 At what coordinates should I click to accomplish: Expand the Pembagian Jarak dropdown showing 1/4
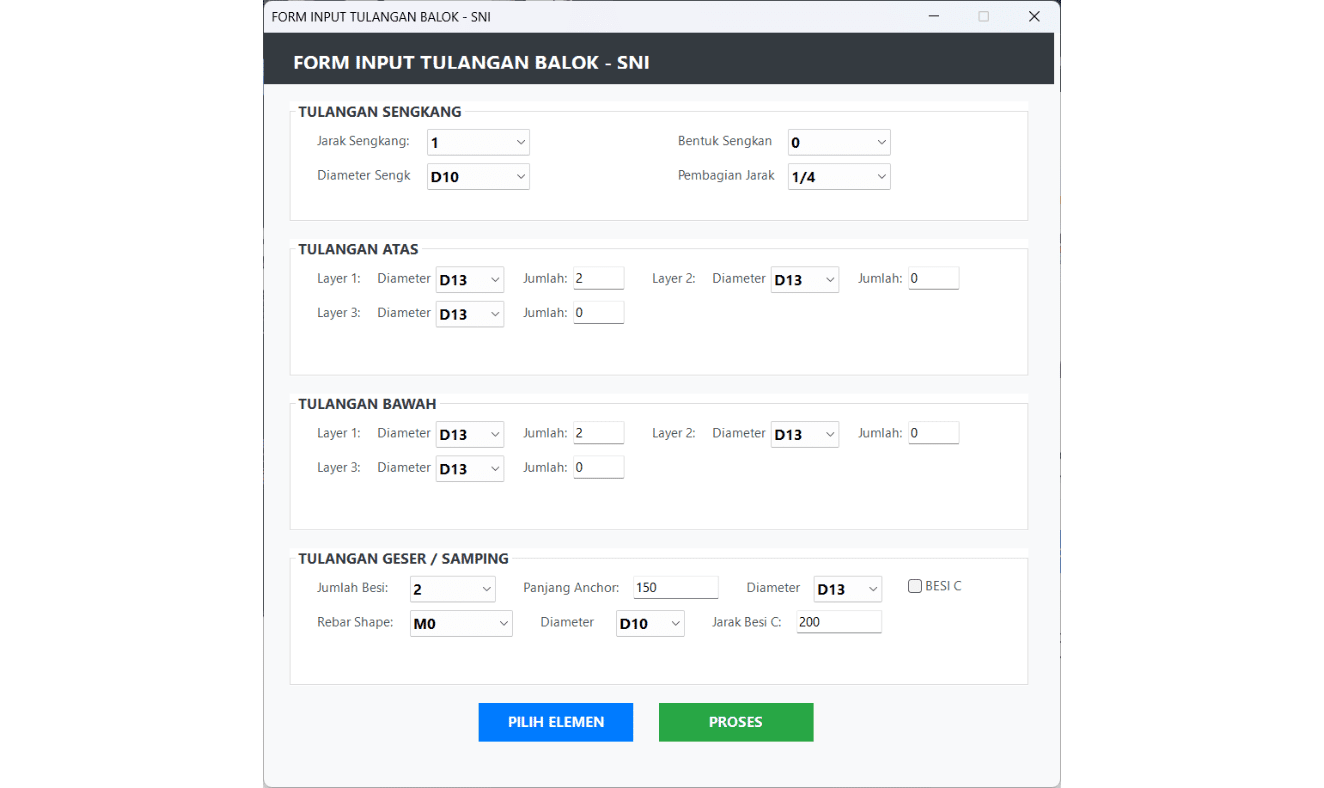(839, 177)
